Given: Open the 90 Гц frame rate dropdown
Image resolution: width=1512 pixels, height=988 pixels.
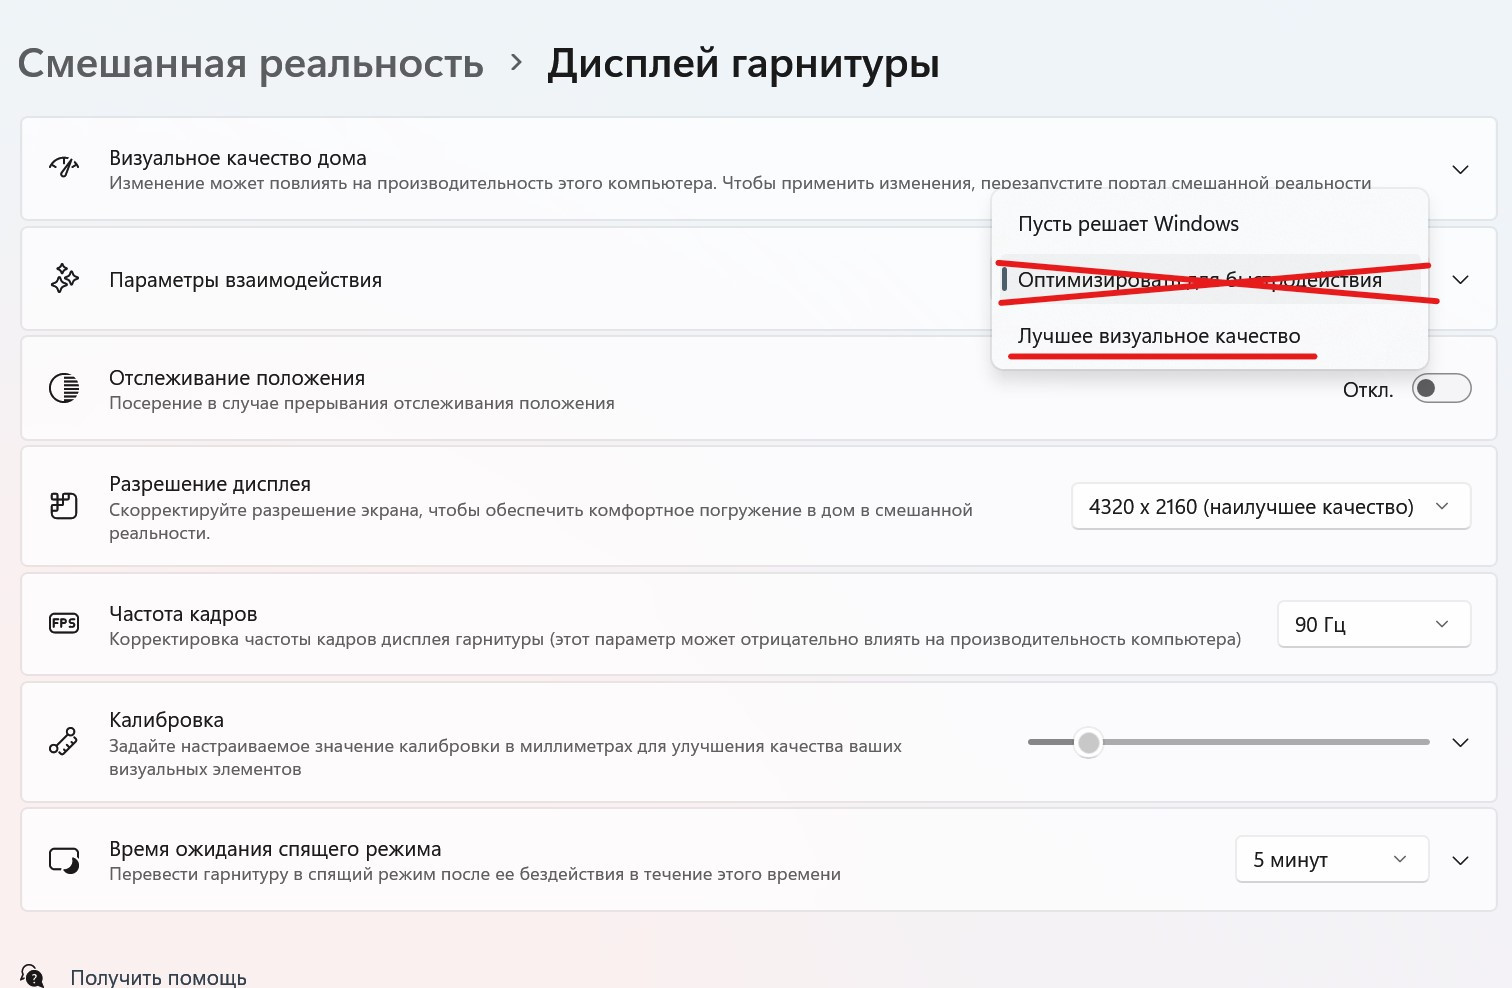Looking at the screenshot, I should coord(1374,624).
